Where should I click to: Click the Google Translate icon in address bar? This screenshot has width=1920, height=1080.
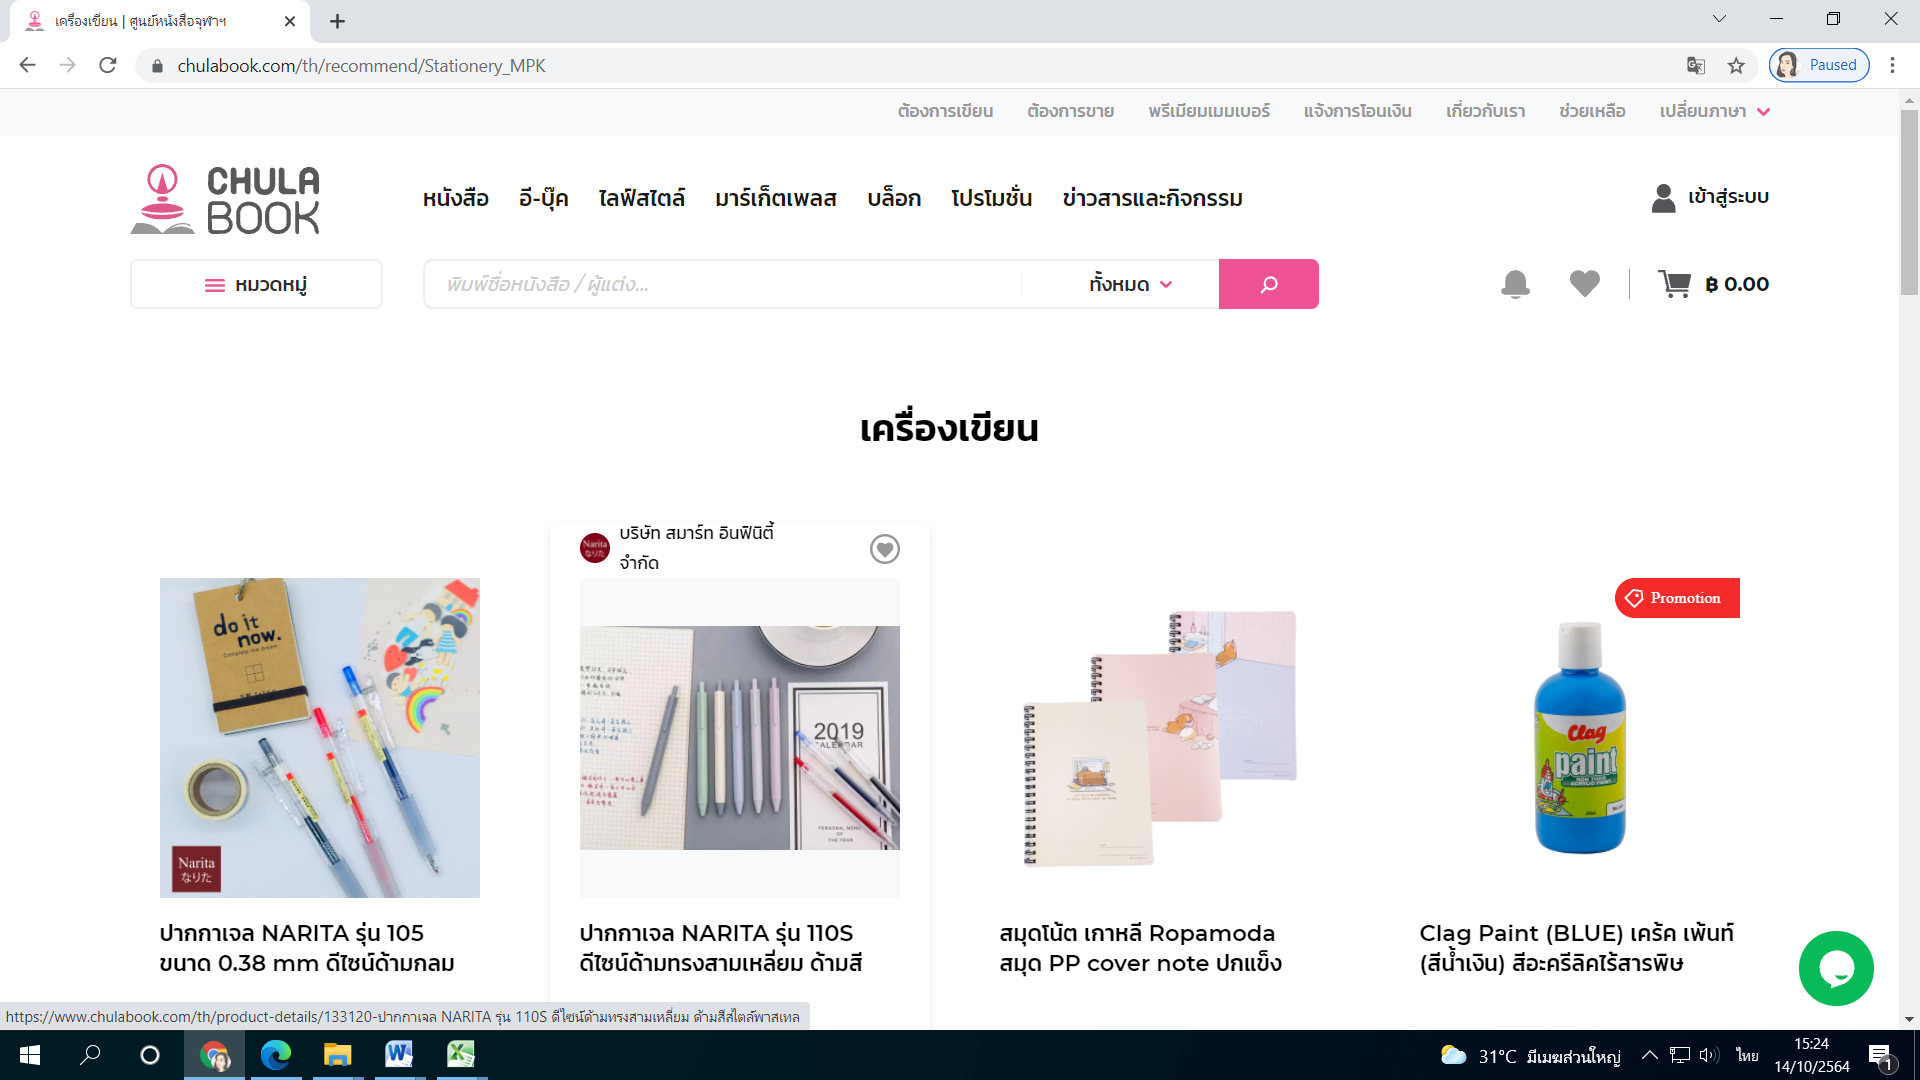pos(1695,66)
